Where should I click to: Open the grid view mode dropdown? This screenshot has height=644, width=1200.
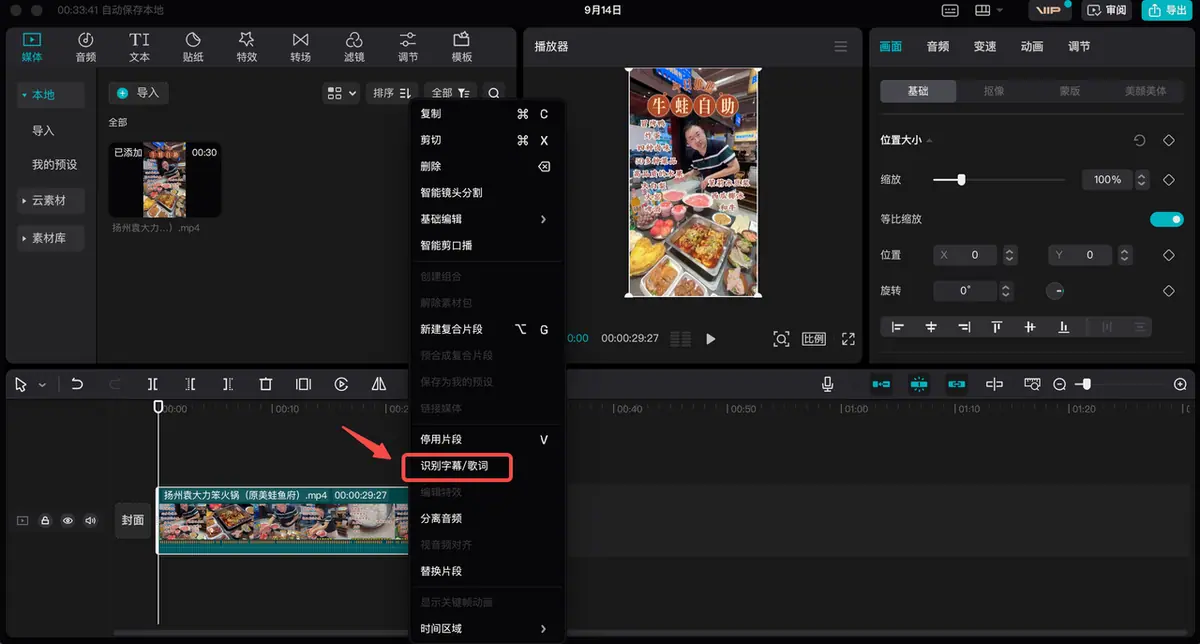pos(341,93)
